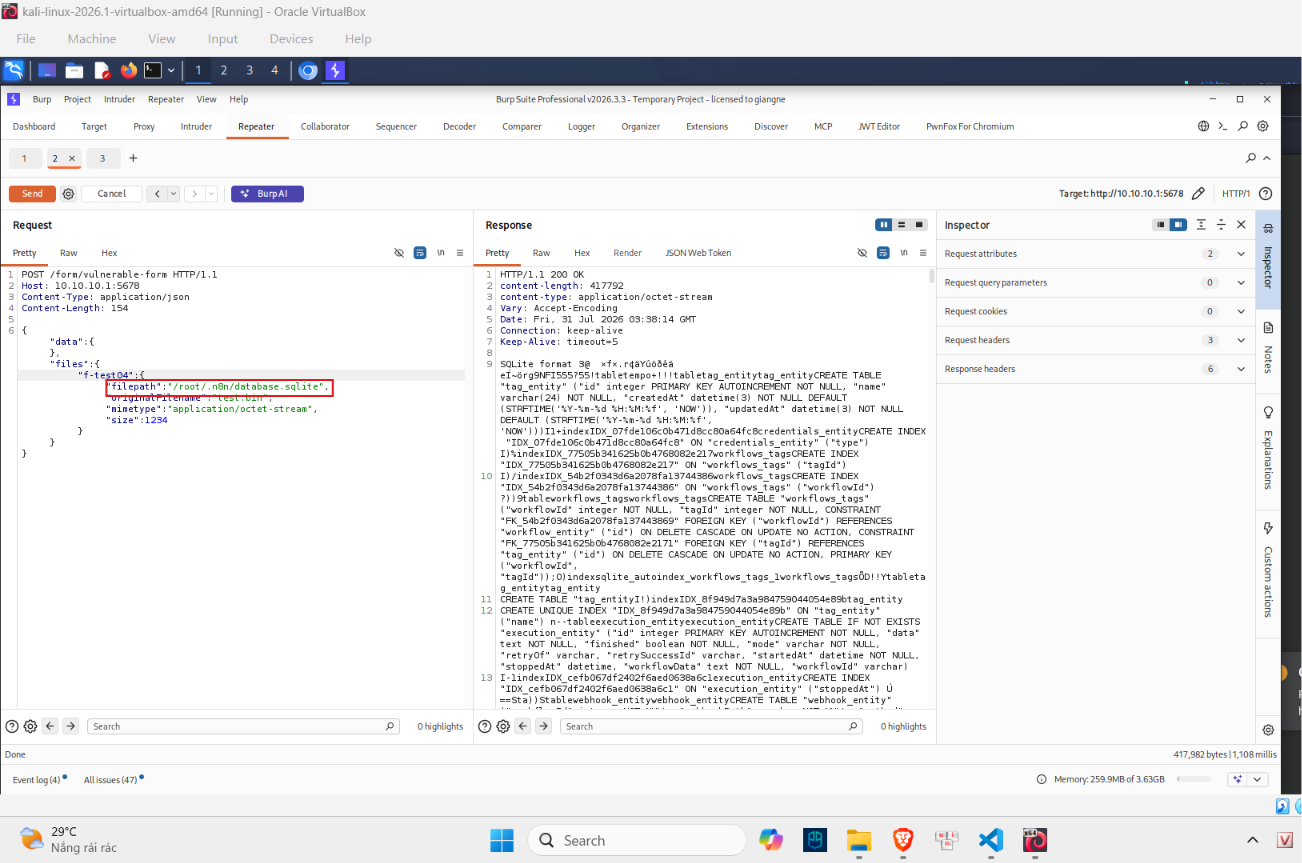Switch to the Intruder tab

click(x=196, y=126)
